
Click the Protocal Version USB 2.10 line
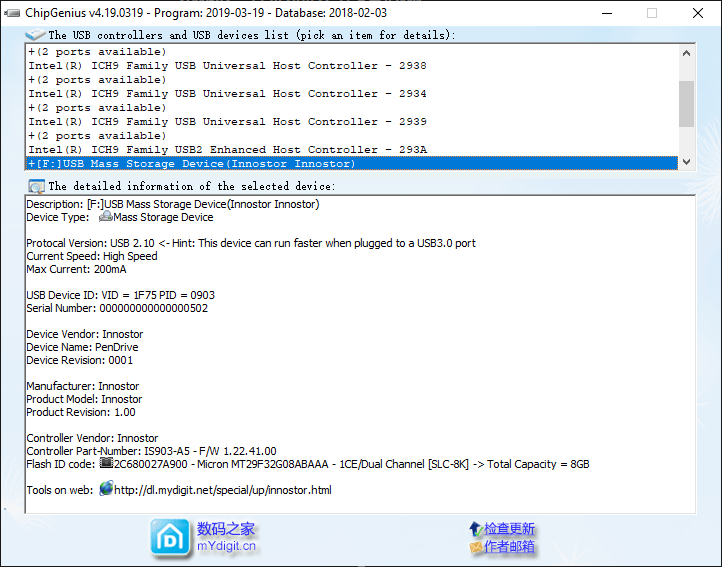251,243
